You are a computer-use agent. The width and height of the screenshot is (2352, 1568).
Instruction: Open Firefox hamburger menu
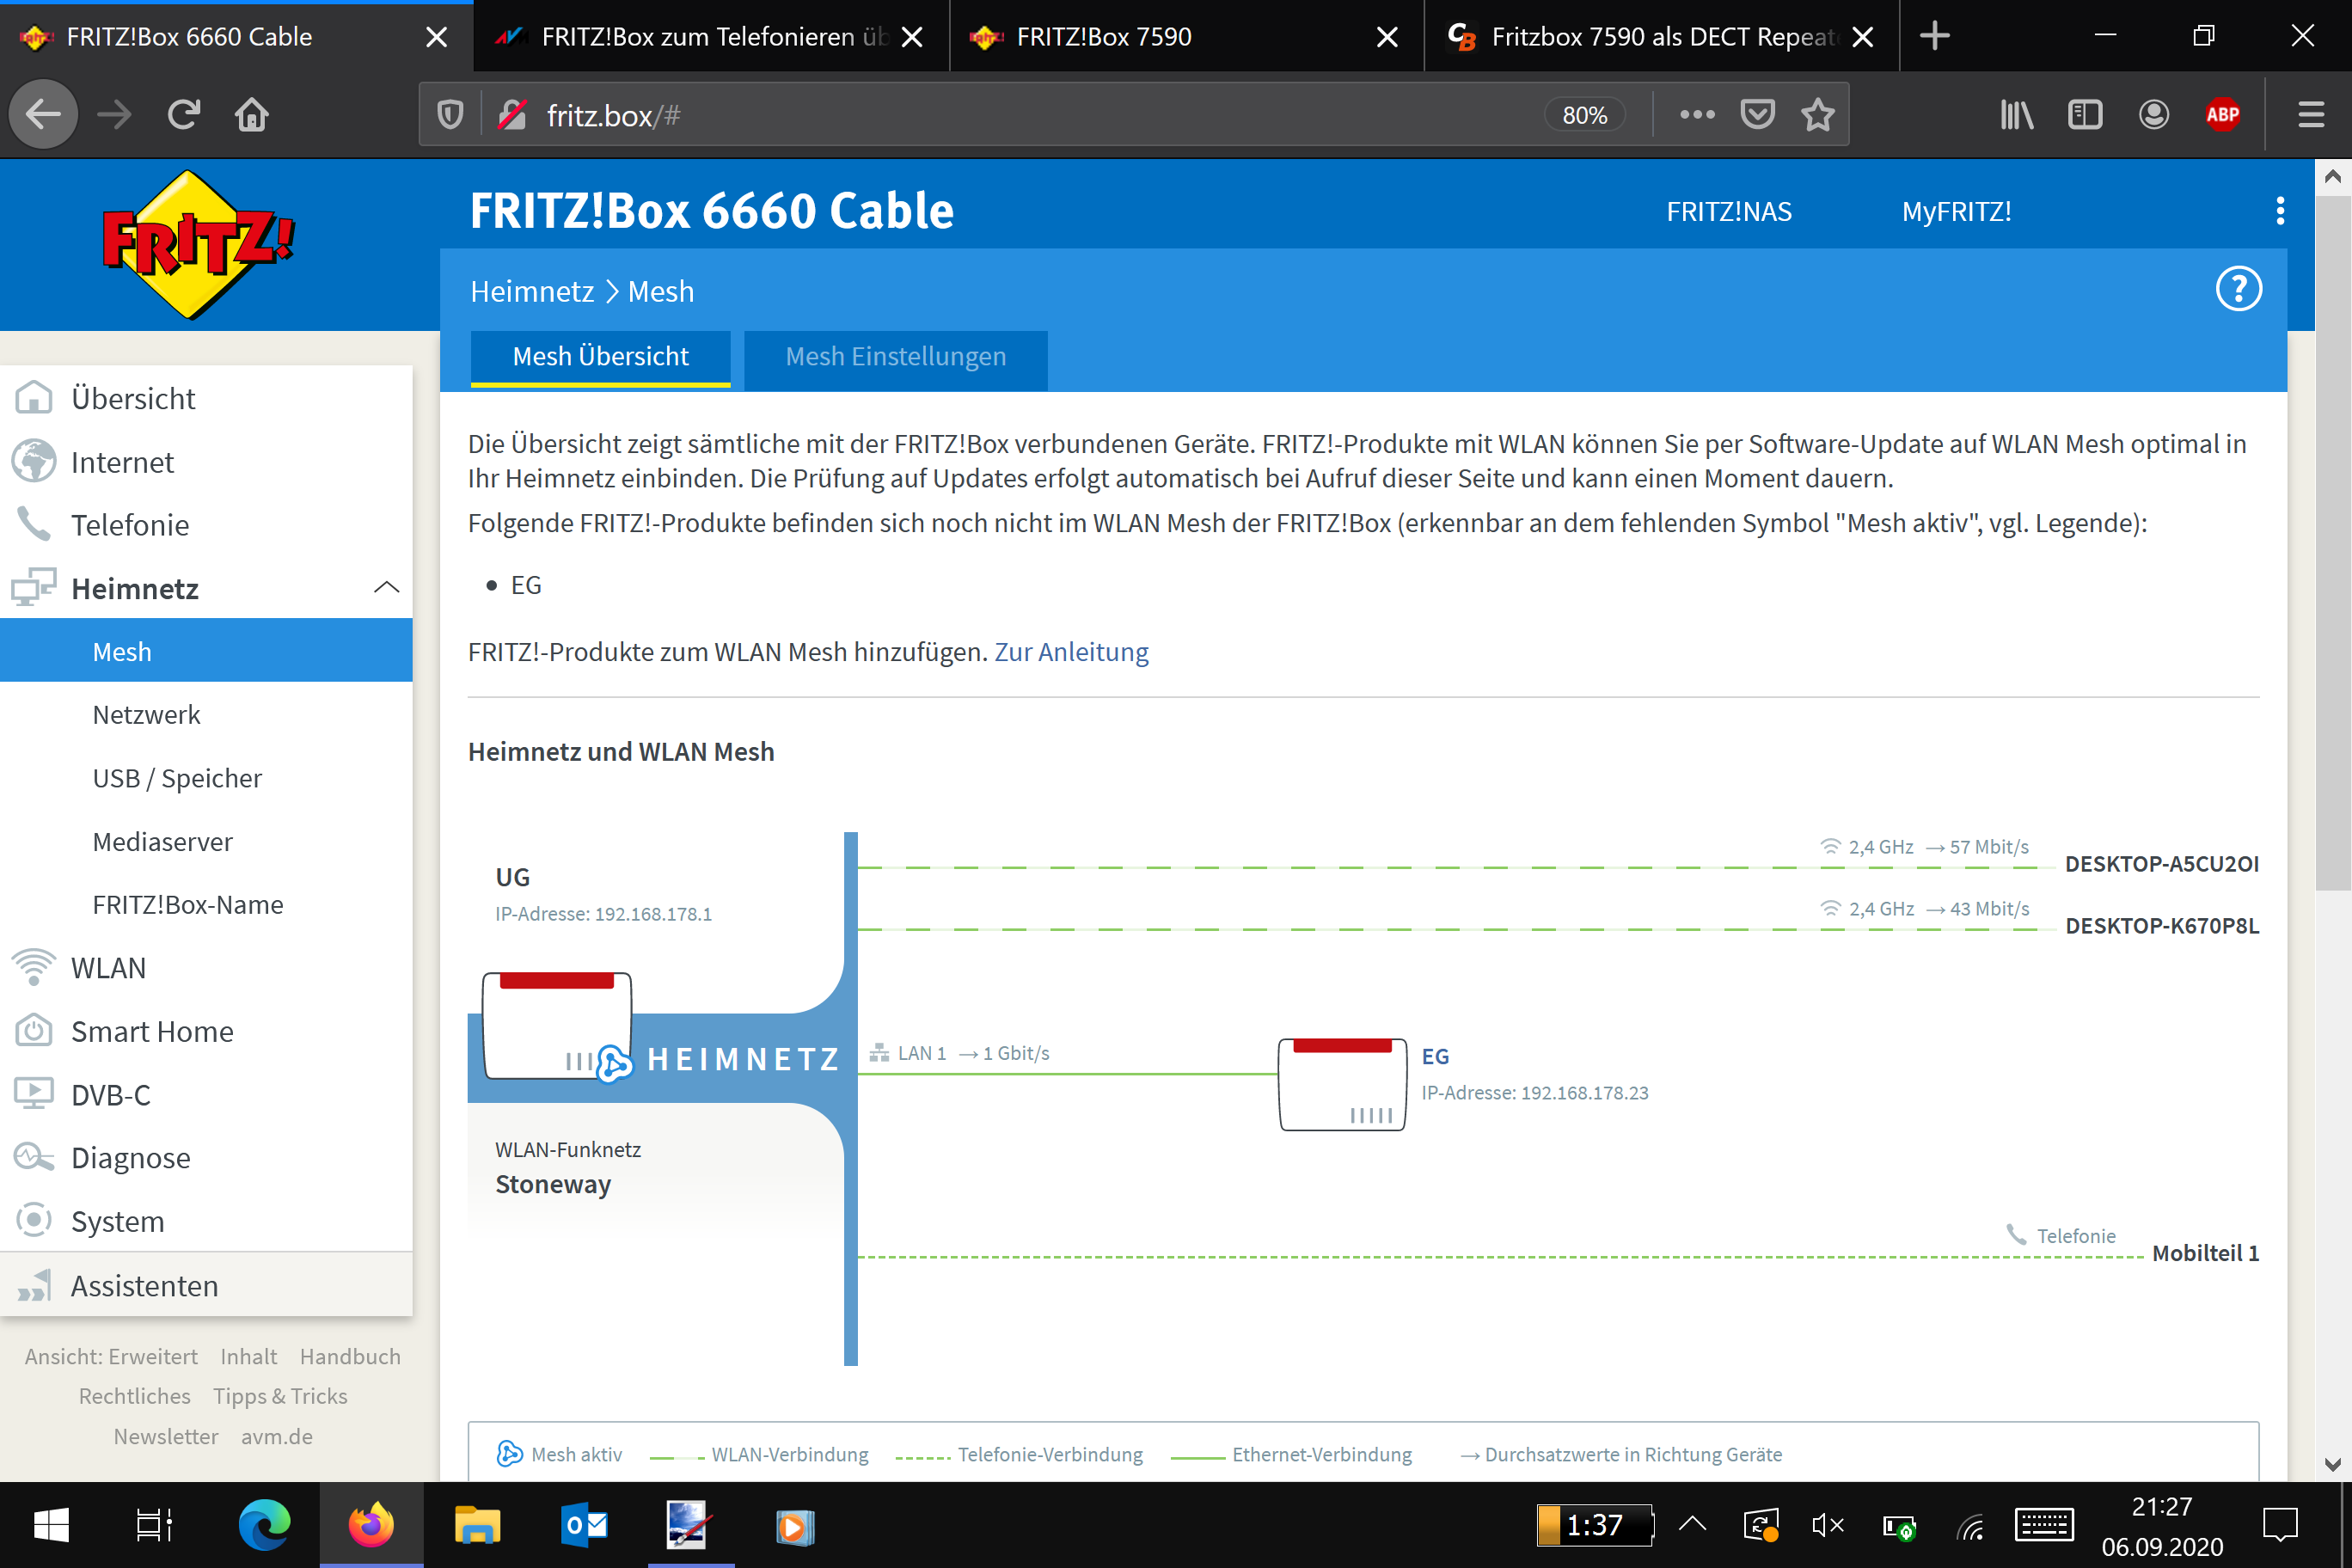pyautogui.click(x=2310, y=115)
